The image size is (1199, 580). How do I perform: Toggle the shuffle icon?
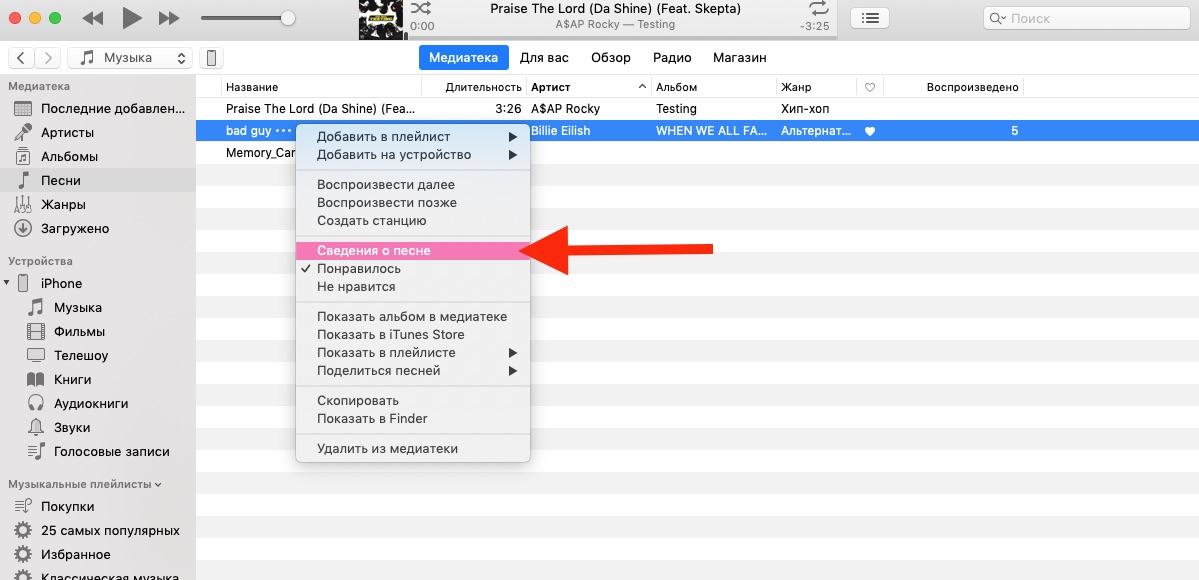click(x=420, y=8)
